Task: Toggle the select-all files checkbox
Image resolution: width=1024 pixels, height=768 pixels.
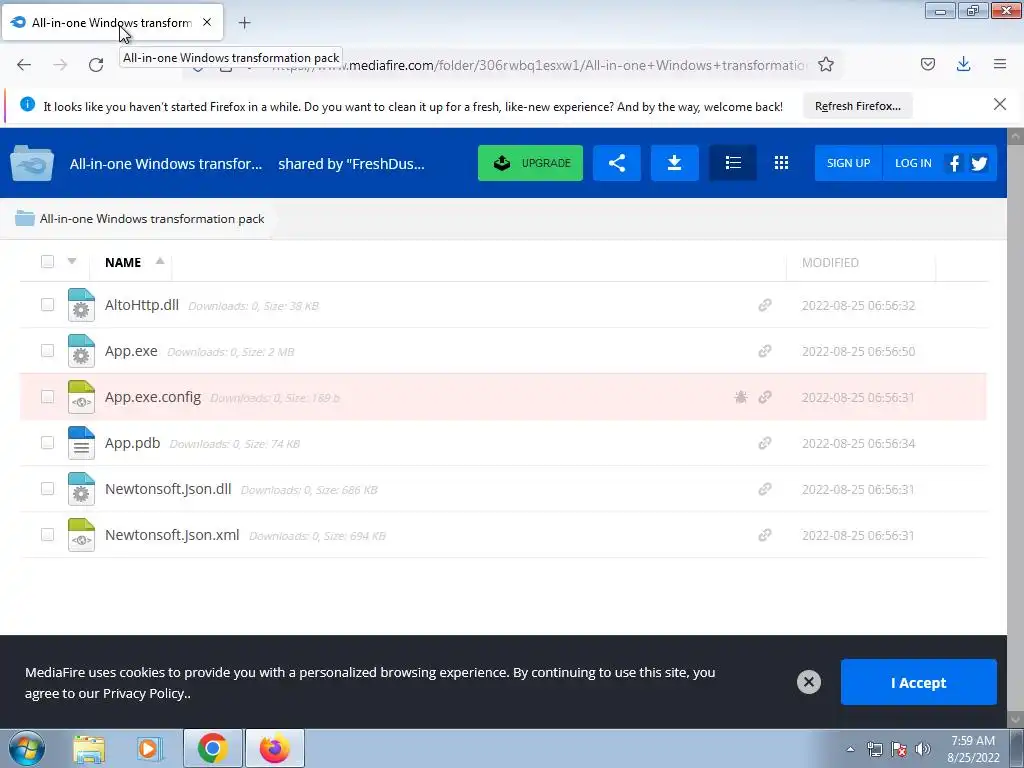Action: click(x=47, y=262)
